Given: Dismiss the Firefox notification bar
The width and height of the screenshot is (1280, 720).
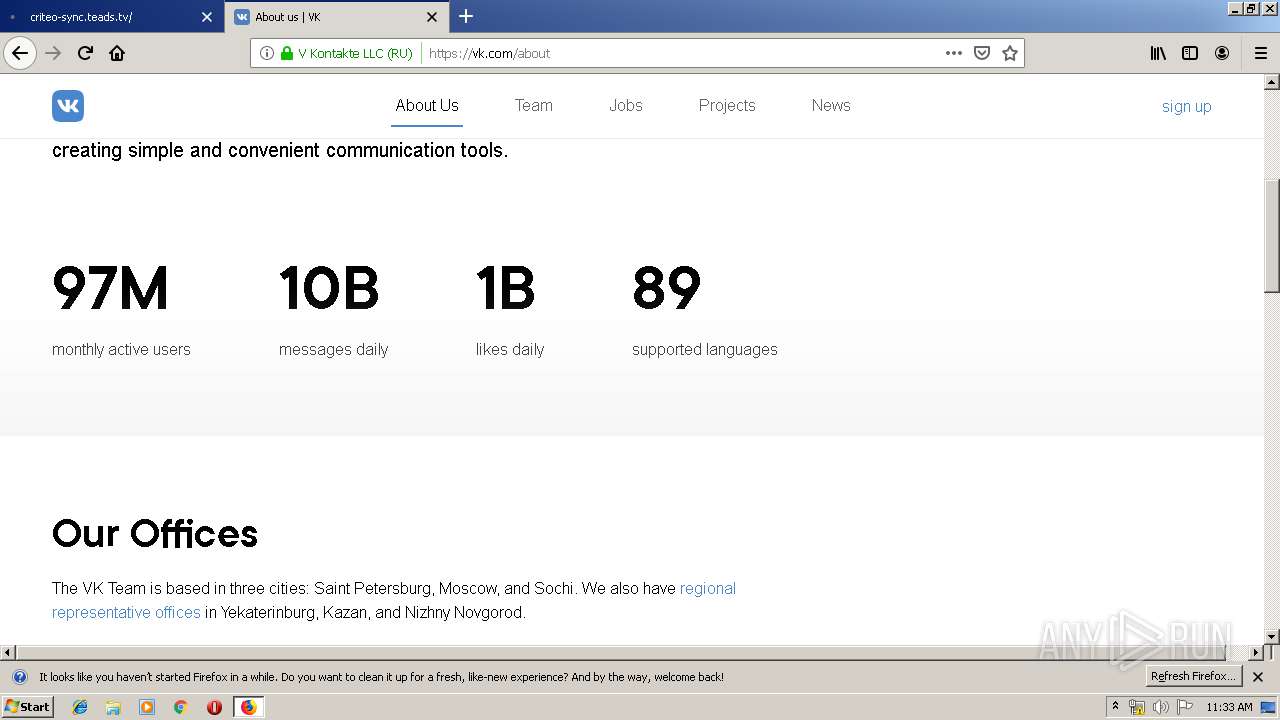Looking at the screenshot, I should tap(1258, 677).
